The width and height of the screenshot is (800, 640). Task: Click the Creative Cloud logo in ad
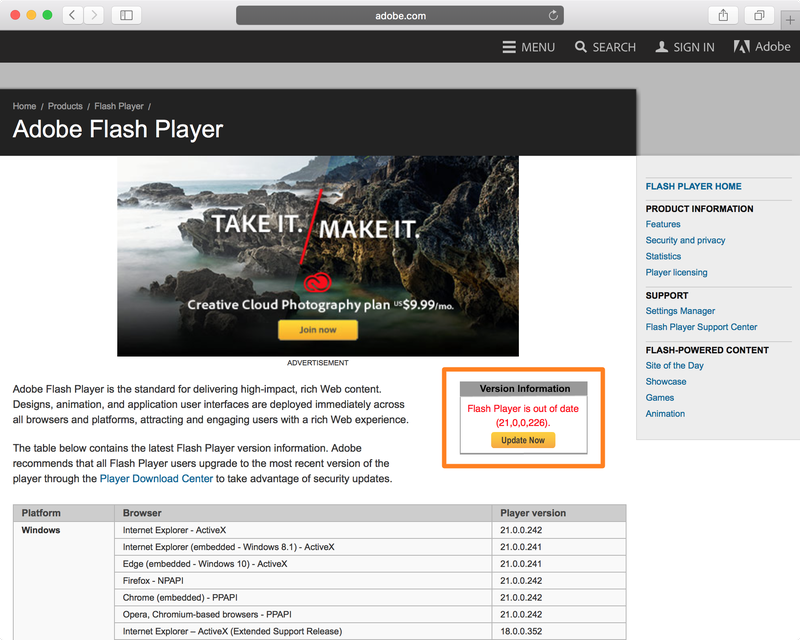[x=318, y=282]
